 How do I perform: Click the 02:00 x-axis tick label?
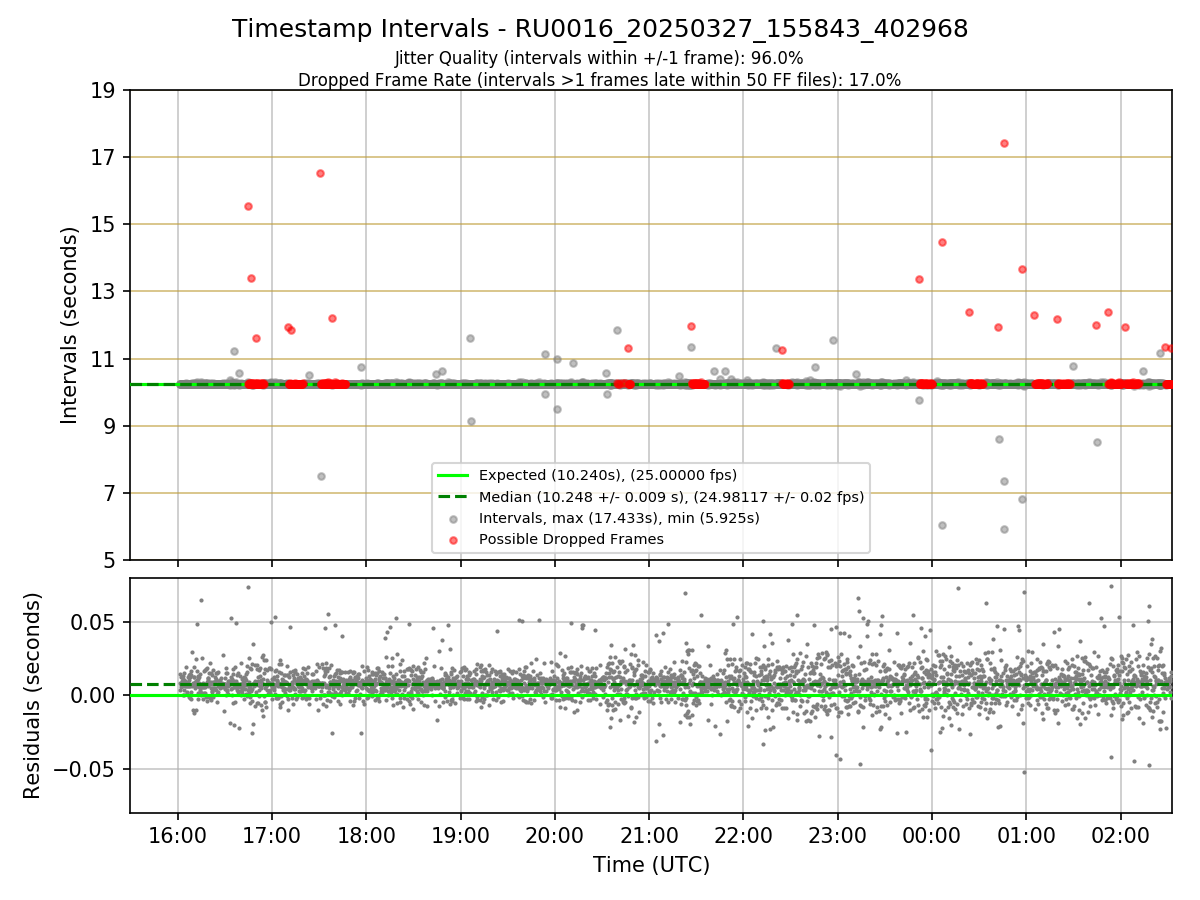[x=1120, y=835]
